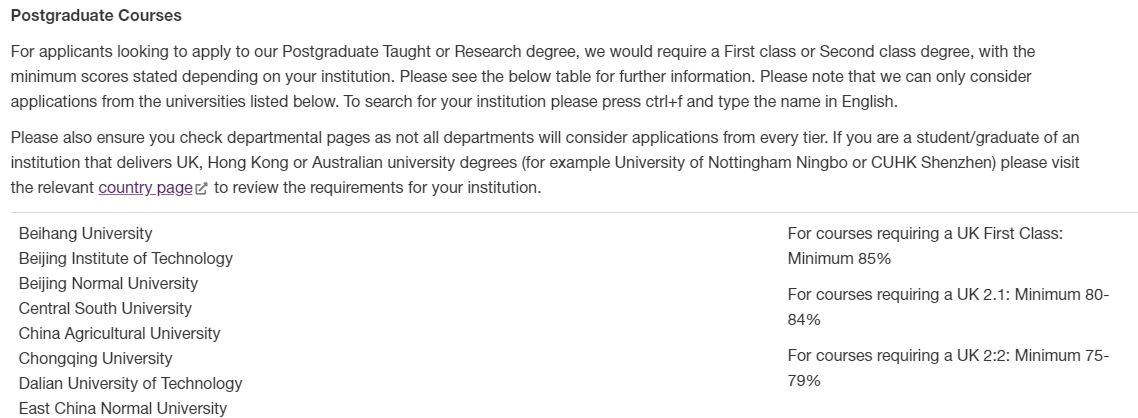
Task: Select the Beihang University entry
Action: click(86, 233)
